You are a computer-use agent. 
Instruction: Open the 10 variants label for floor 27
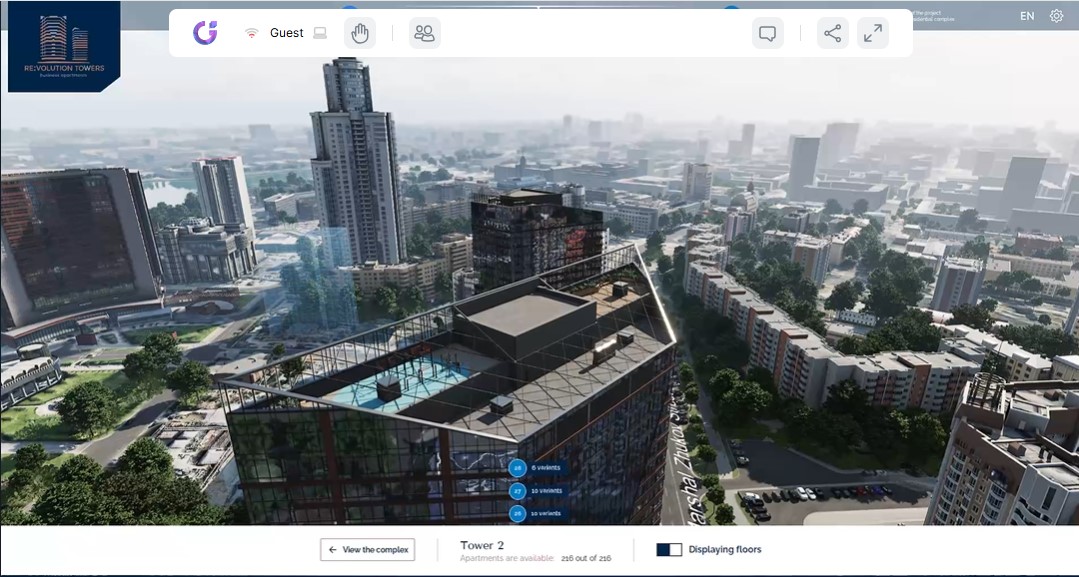(x=545, y=490)
